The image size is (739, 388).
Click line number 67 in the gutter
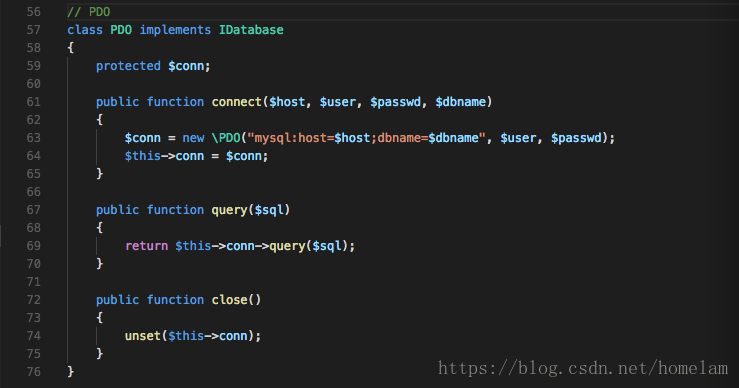[33, 210]
